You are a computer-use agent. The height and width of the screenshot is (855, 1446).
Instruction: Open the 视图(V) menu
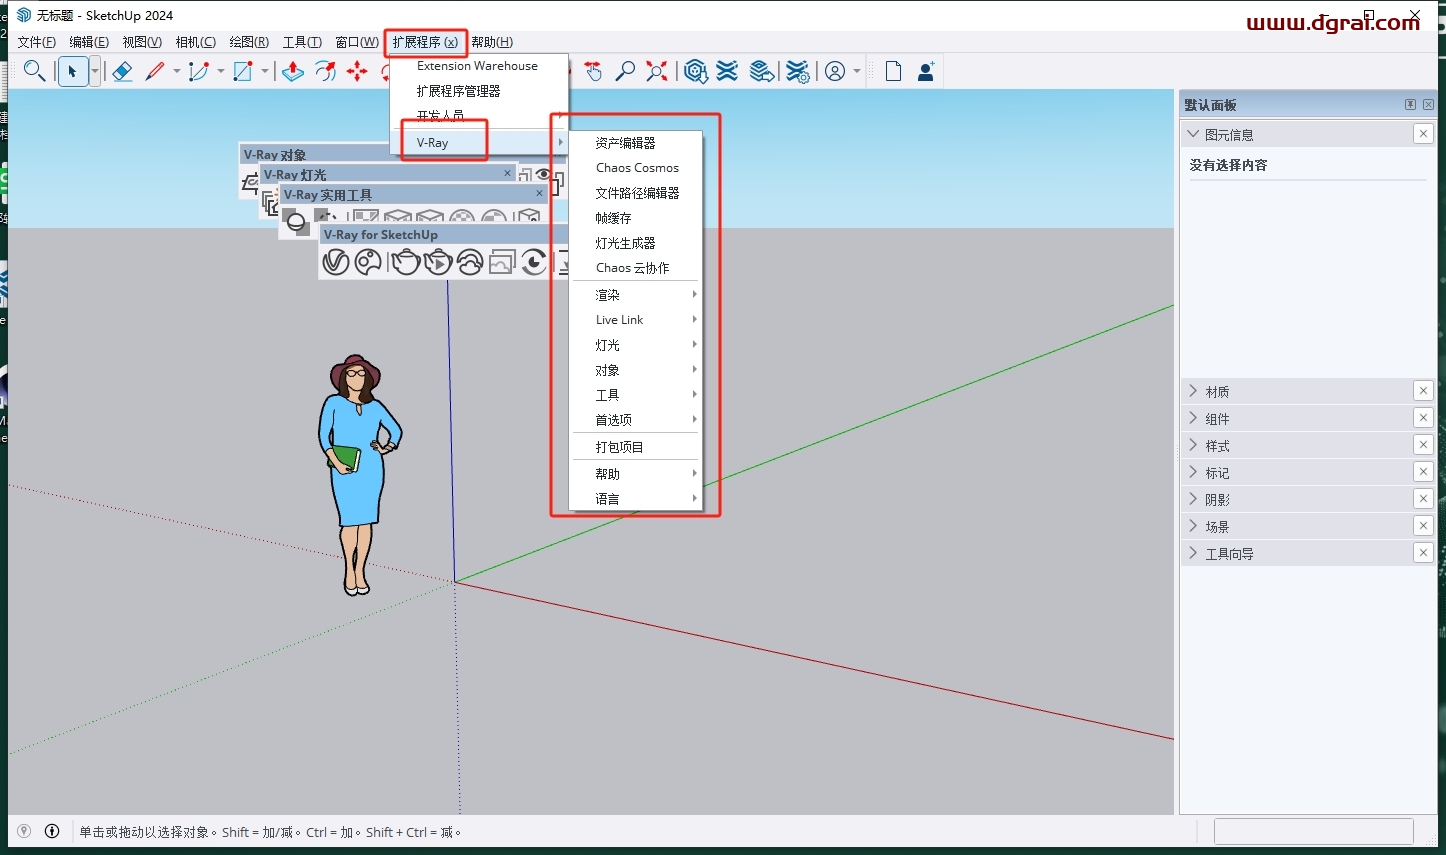(142, 42)
